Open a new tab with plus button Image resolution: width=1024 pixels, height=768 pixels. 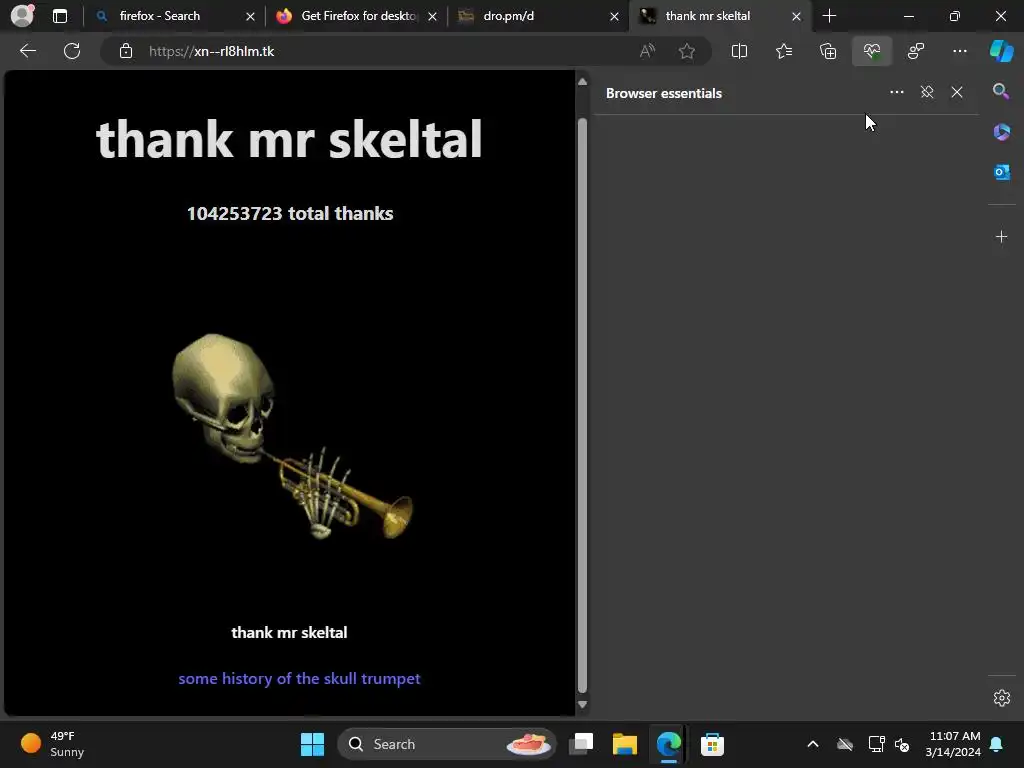pyautogui.click(x=829, y=16)
